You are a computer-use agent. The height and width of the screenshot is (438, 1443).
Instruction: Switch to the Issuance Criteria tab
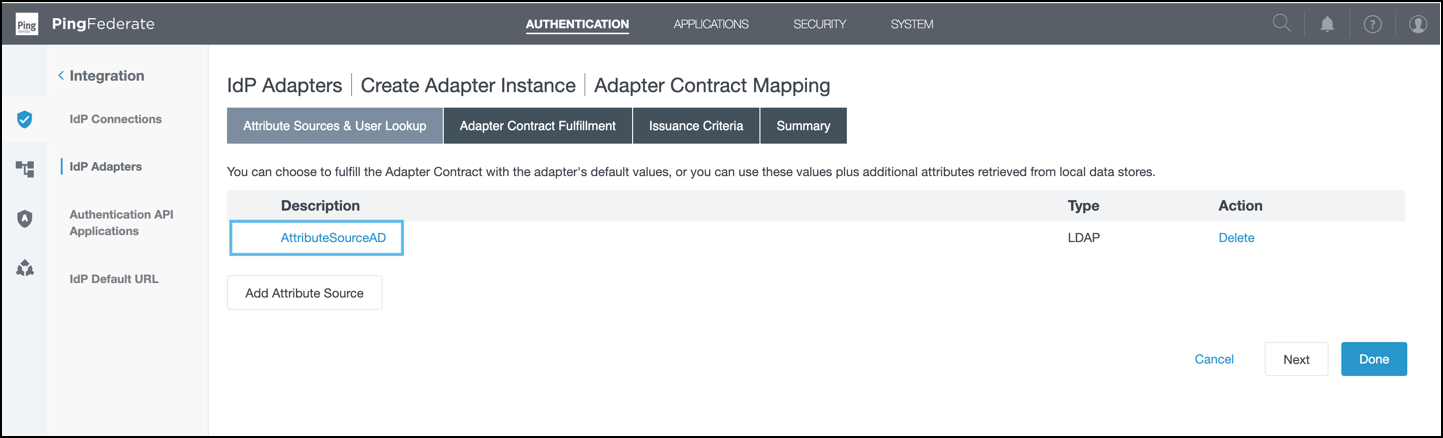696,126
